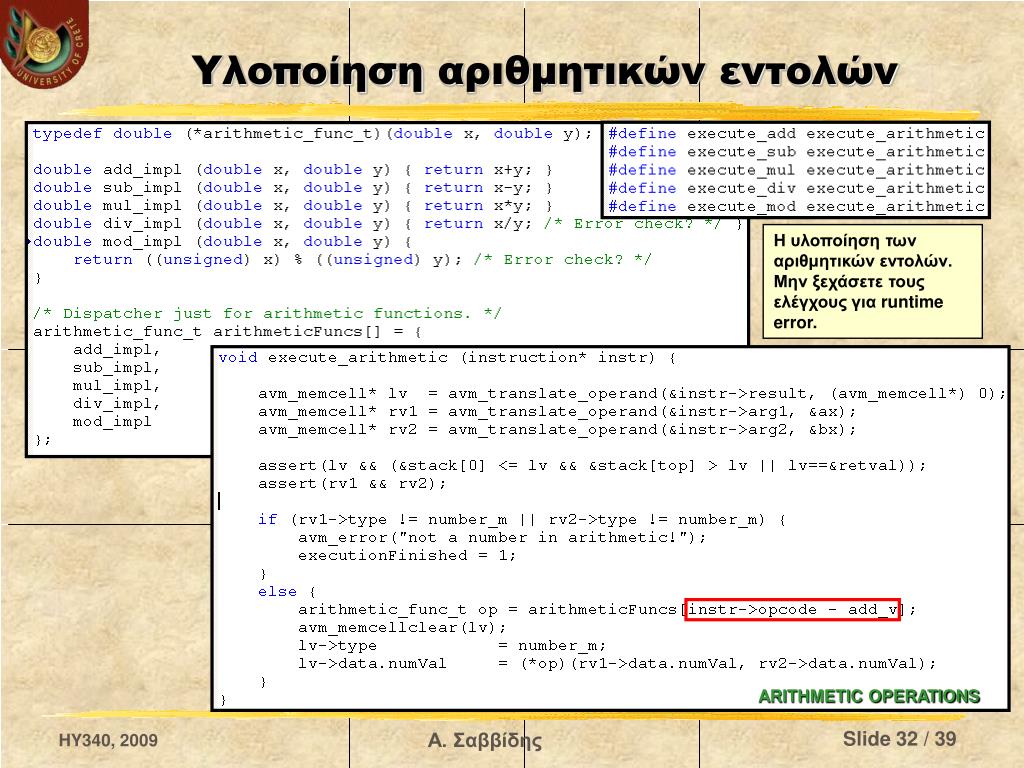Click the University of Crete logo
This screenshot has width=1024, height=768.
tap(44, 43)
